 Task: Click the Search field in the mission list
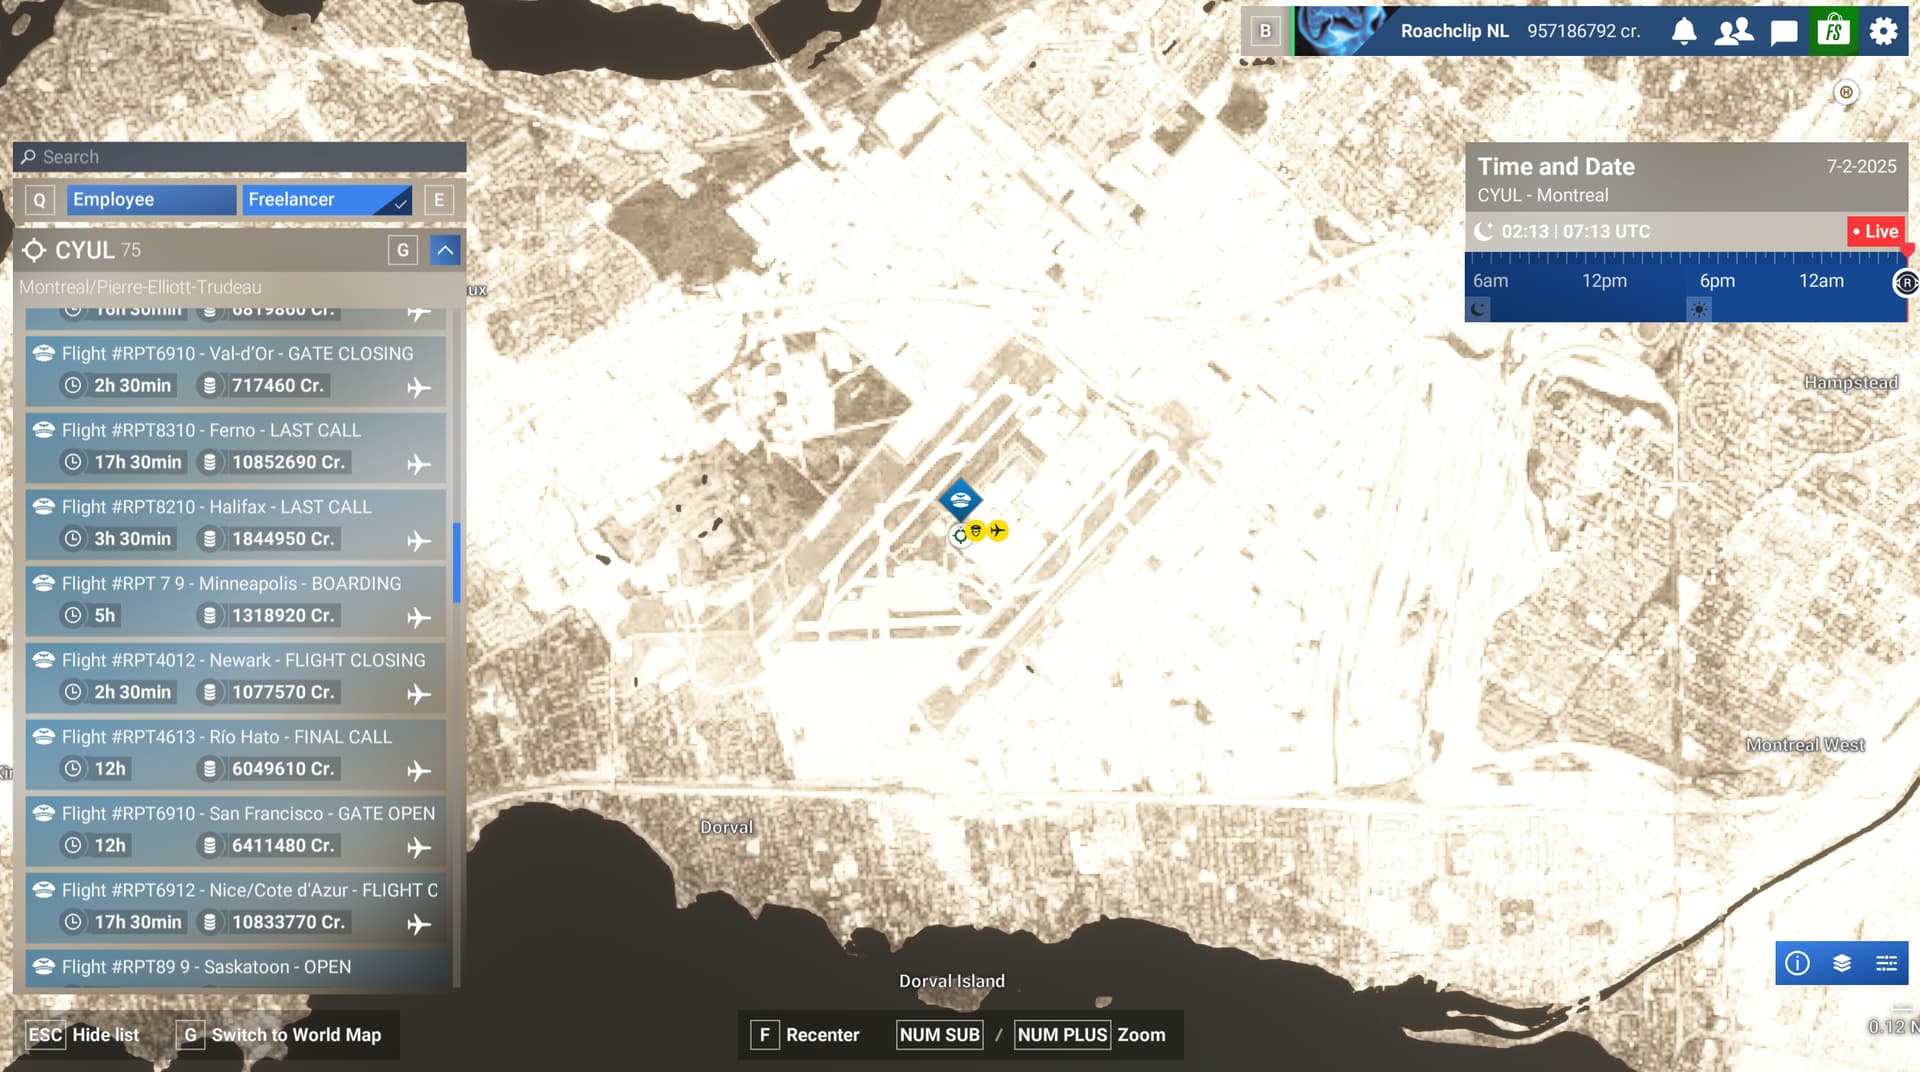tap(239, 157)
